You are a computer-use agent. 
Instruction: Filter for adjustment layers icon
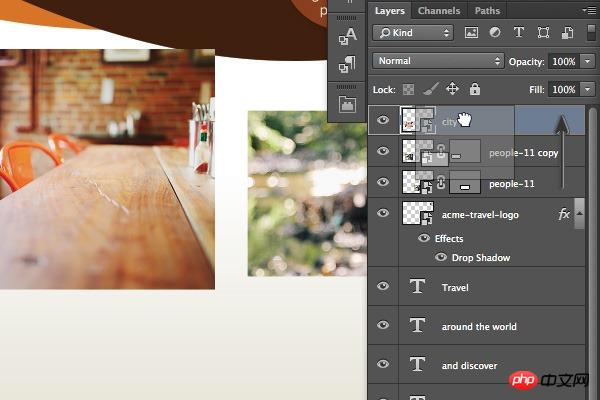coord(495,33)
